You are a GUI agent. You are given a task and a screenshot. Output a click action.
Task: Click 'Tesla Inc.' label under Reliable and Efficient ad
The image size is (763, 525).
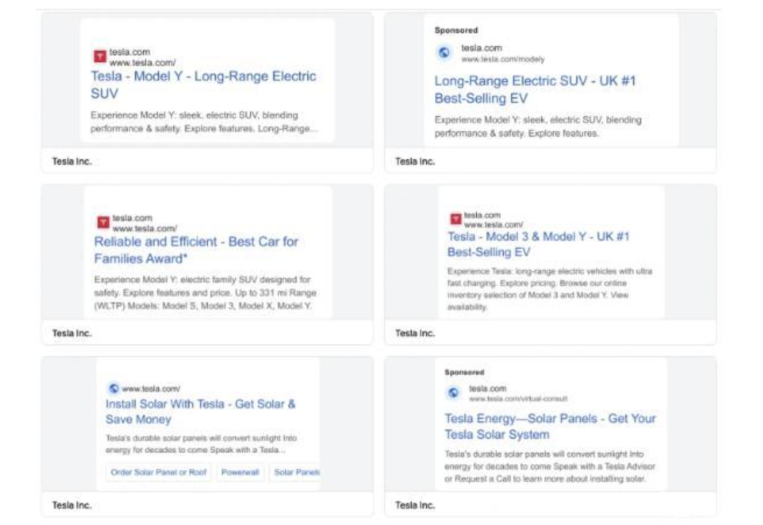click(72, 333)
